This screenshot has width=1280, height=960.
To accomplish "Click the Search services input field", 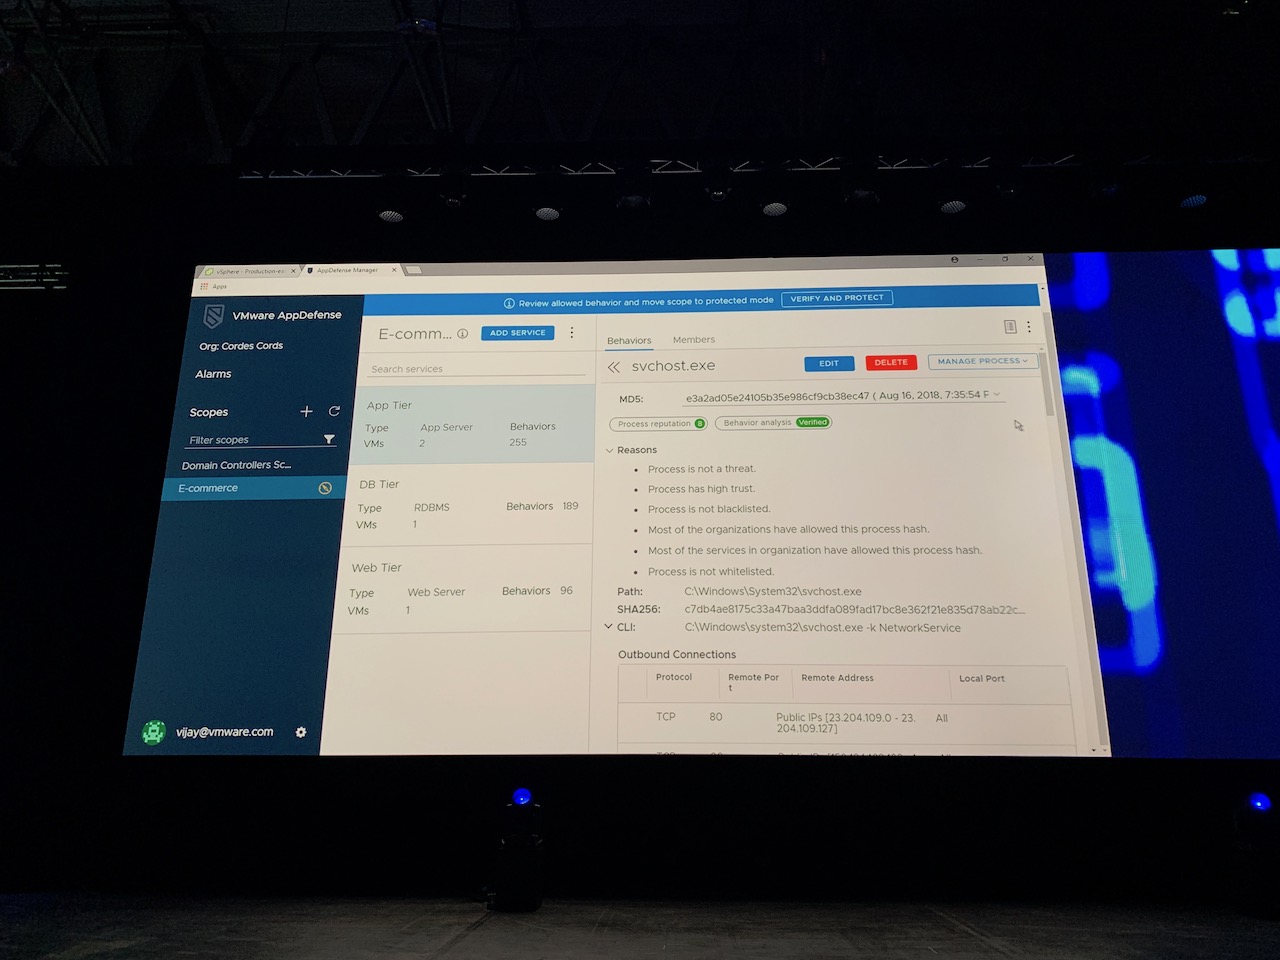I will (x=475, y=369).
